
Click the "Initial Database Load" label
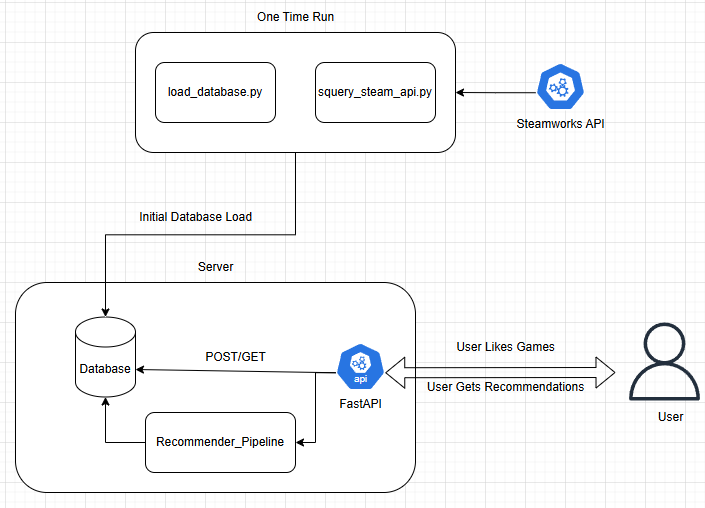(196, 216)
